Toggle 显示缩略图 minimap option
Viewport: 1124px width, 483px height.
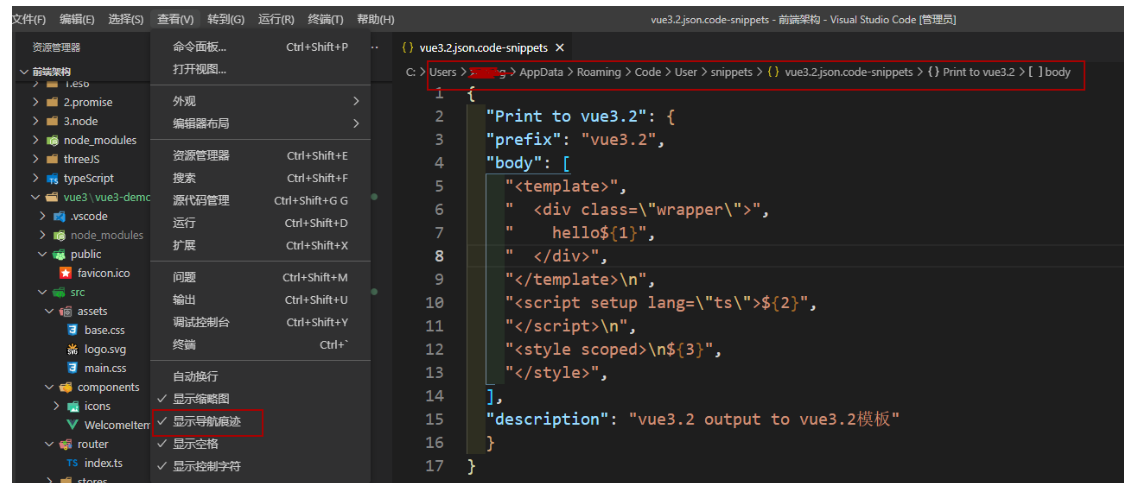pos(260,398)
